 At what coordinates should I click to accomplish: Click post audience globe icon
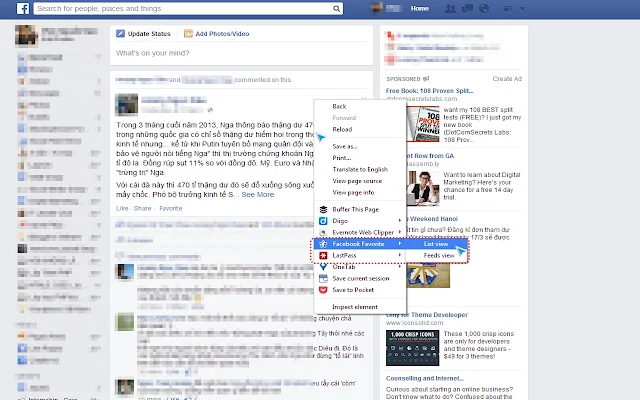[x=210, y=110]
